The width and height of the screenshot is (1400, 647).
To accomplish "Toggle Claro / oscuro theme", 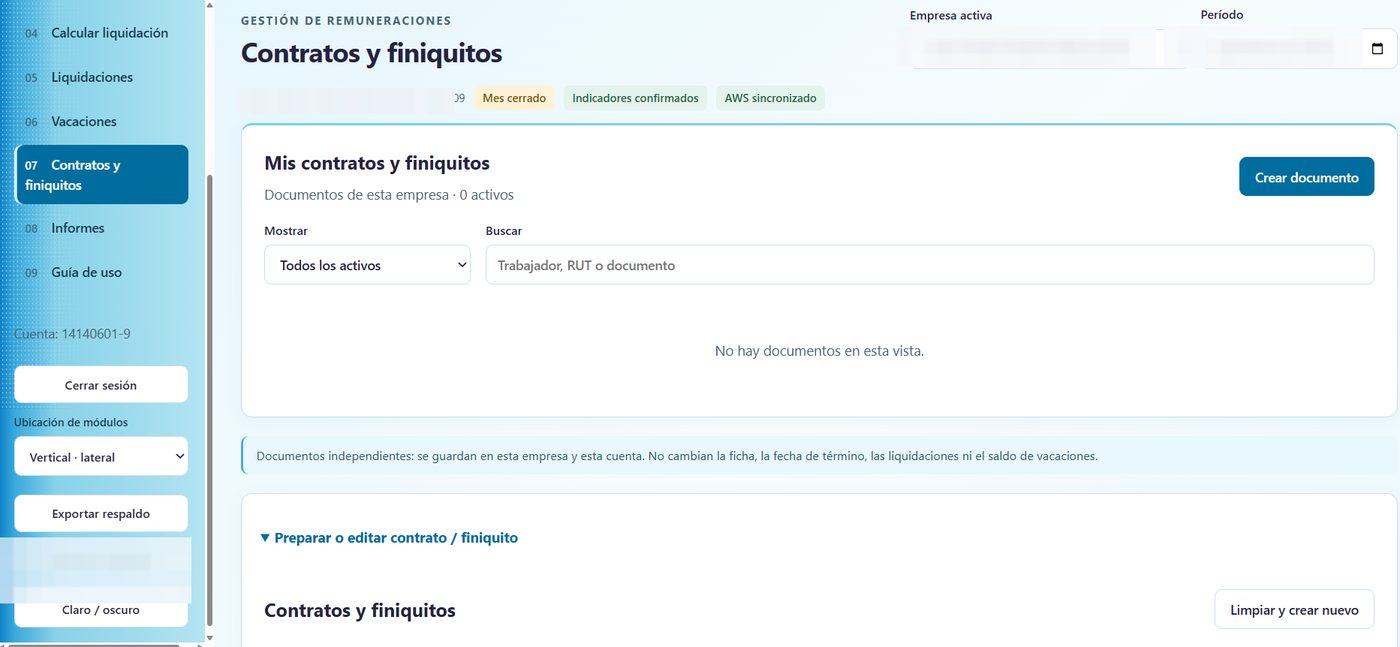I will click(101, 610).
